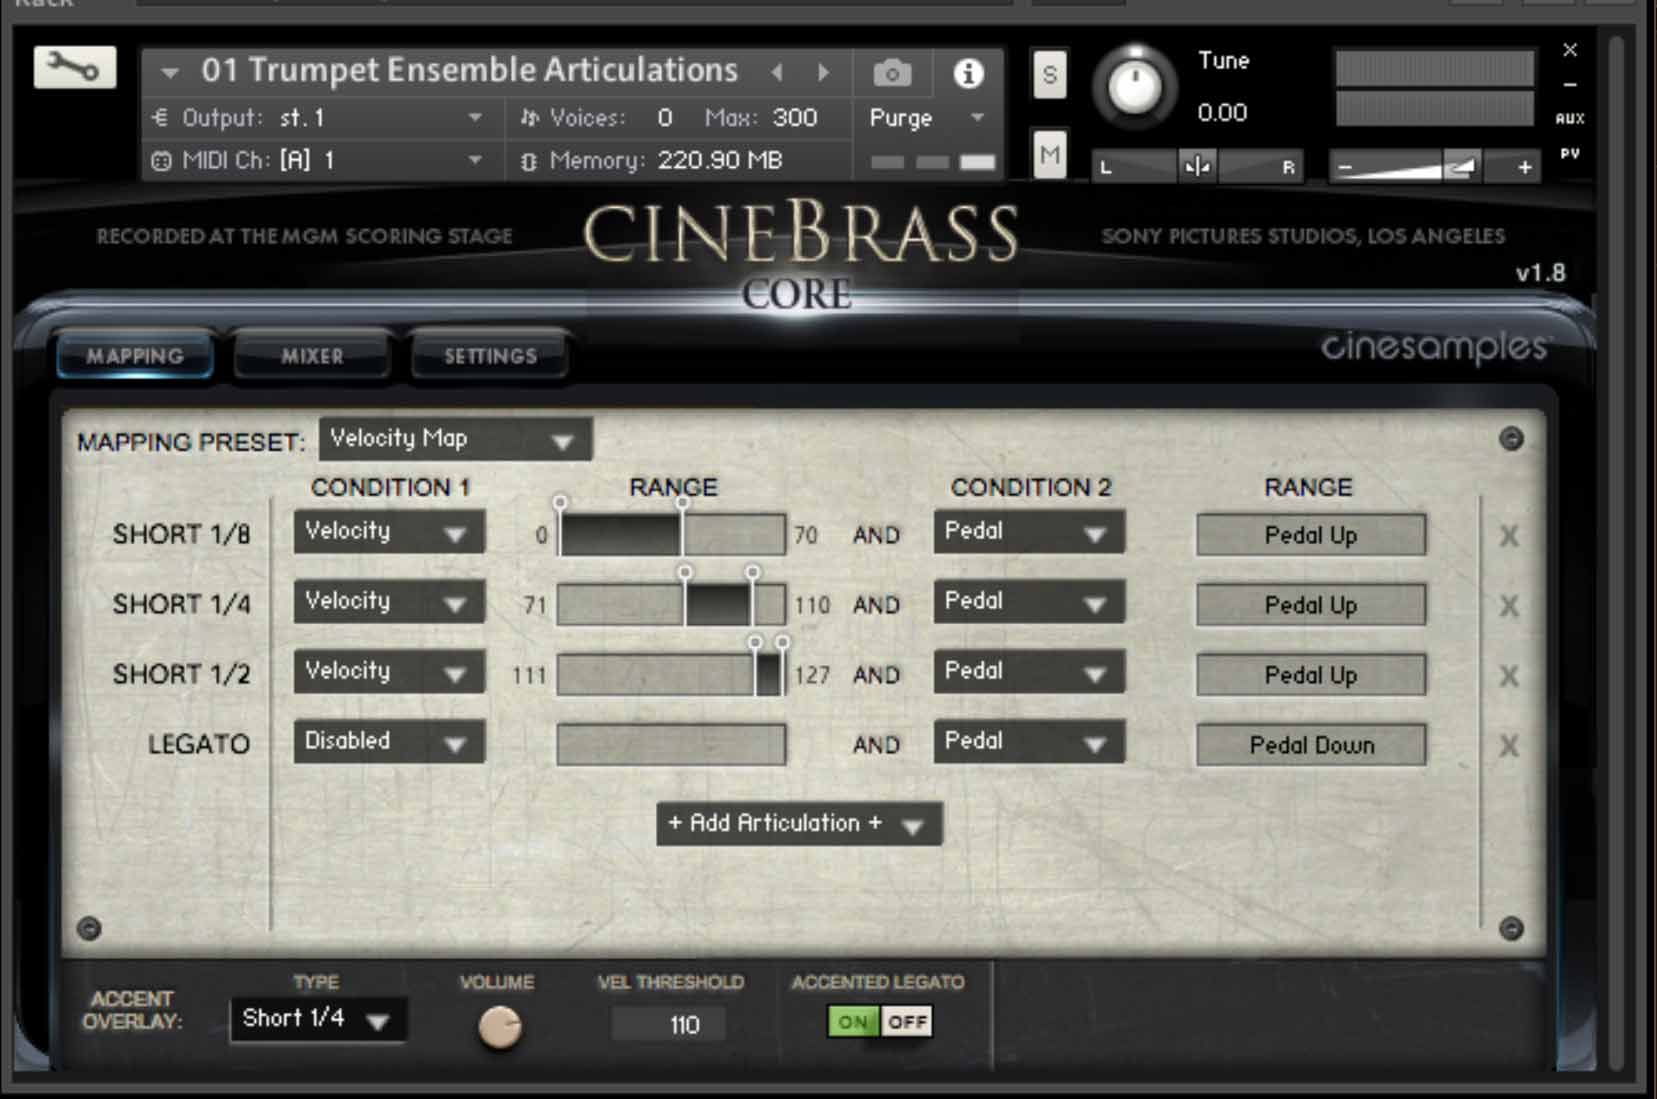Turn the Tune knob
This screenshot has height=1099, width=1657.
click(x=1135, y=87)
